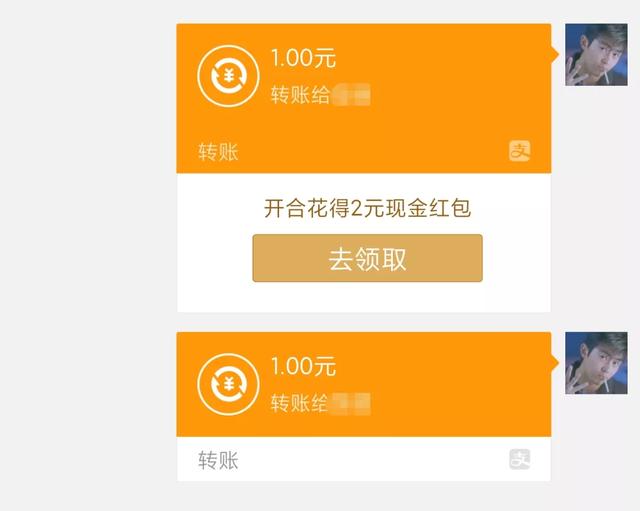Select the second 转账给 recipient text
This screenshot has height=511, width=640.
pos(300,403)
